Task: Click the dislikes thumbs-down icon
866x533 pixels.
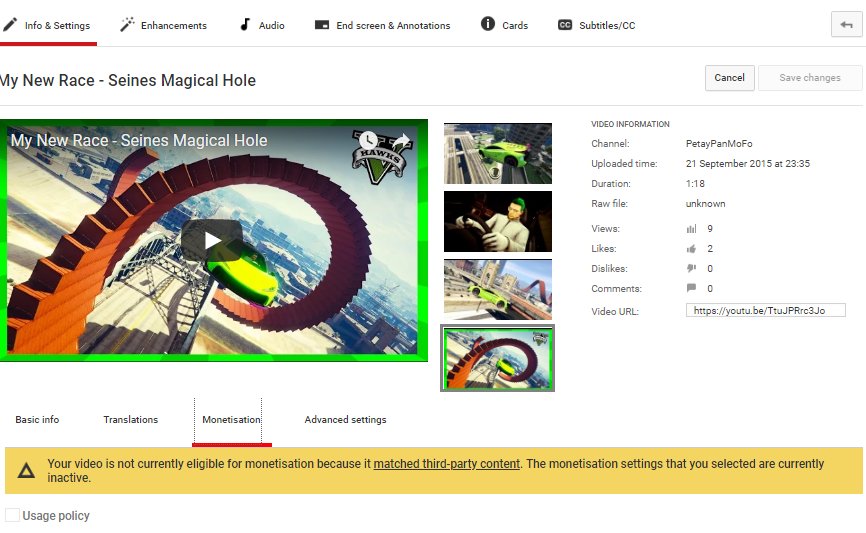Action: click(691, 268)
